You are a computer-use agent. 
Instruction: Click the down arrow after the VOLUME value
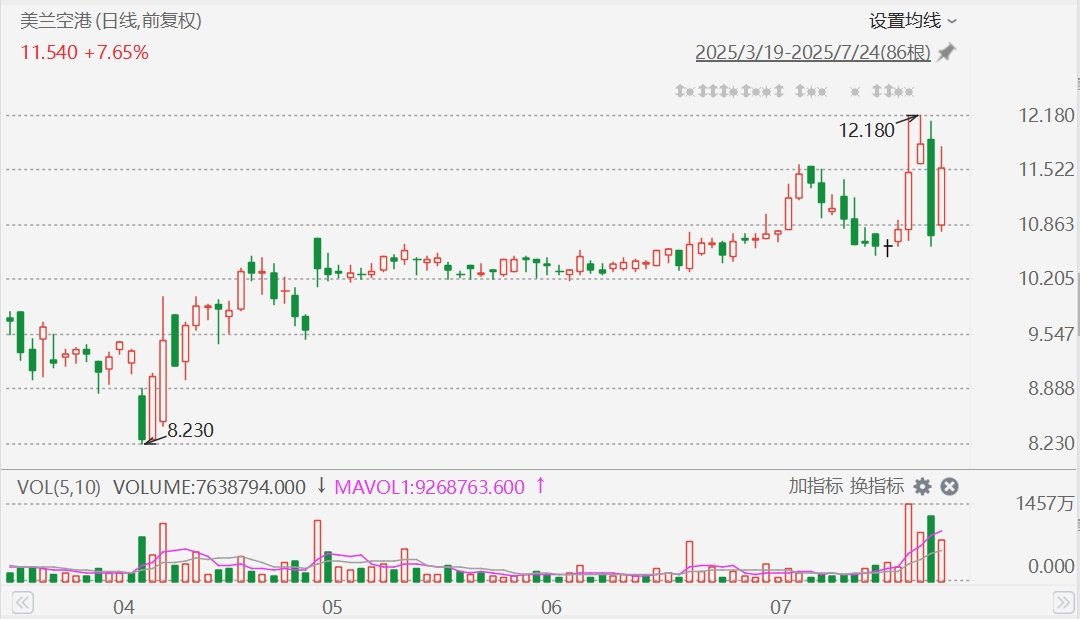pos(321,486)
